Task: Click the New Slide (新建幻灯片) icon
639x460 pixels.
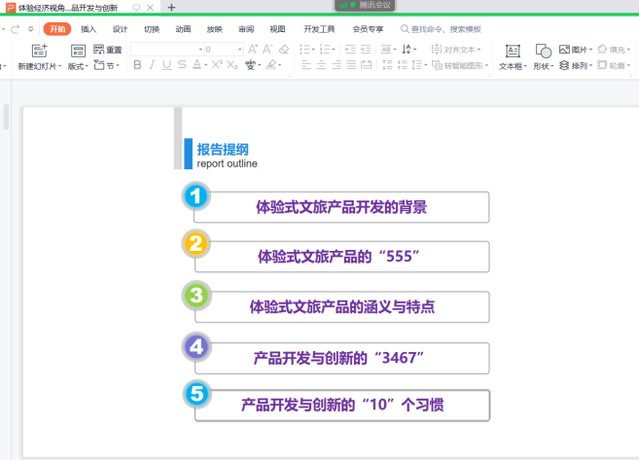Action: coord(39,50)
